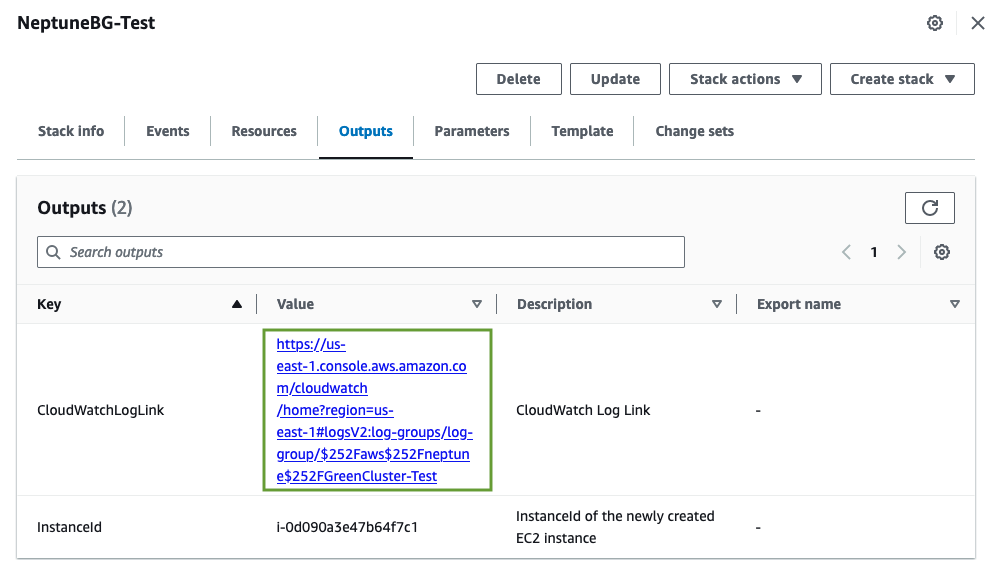
Task: Sort outputs by Export name column
Action: click(x=955, y=304)
